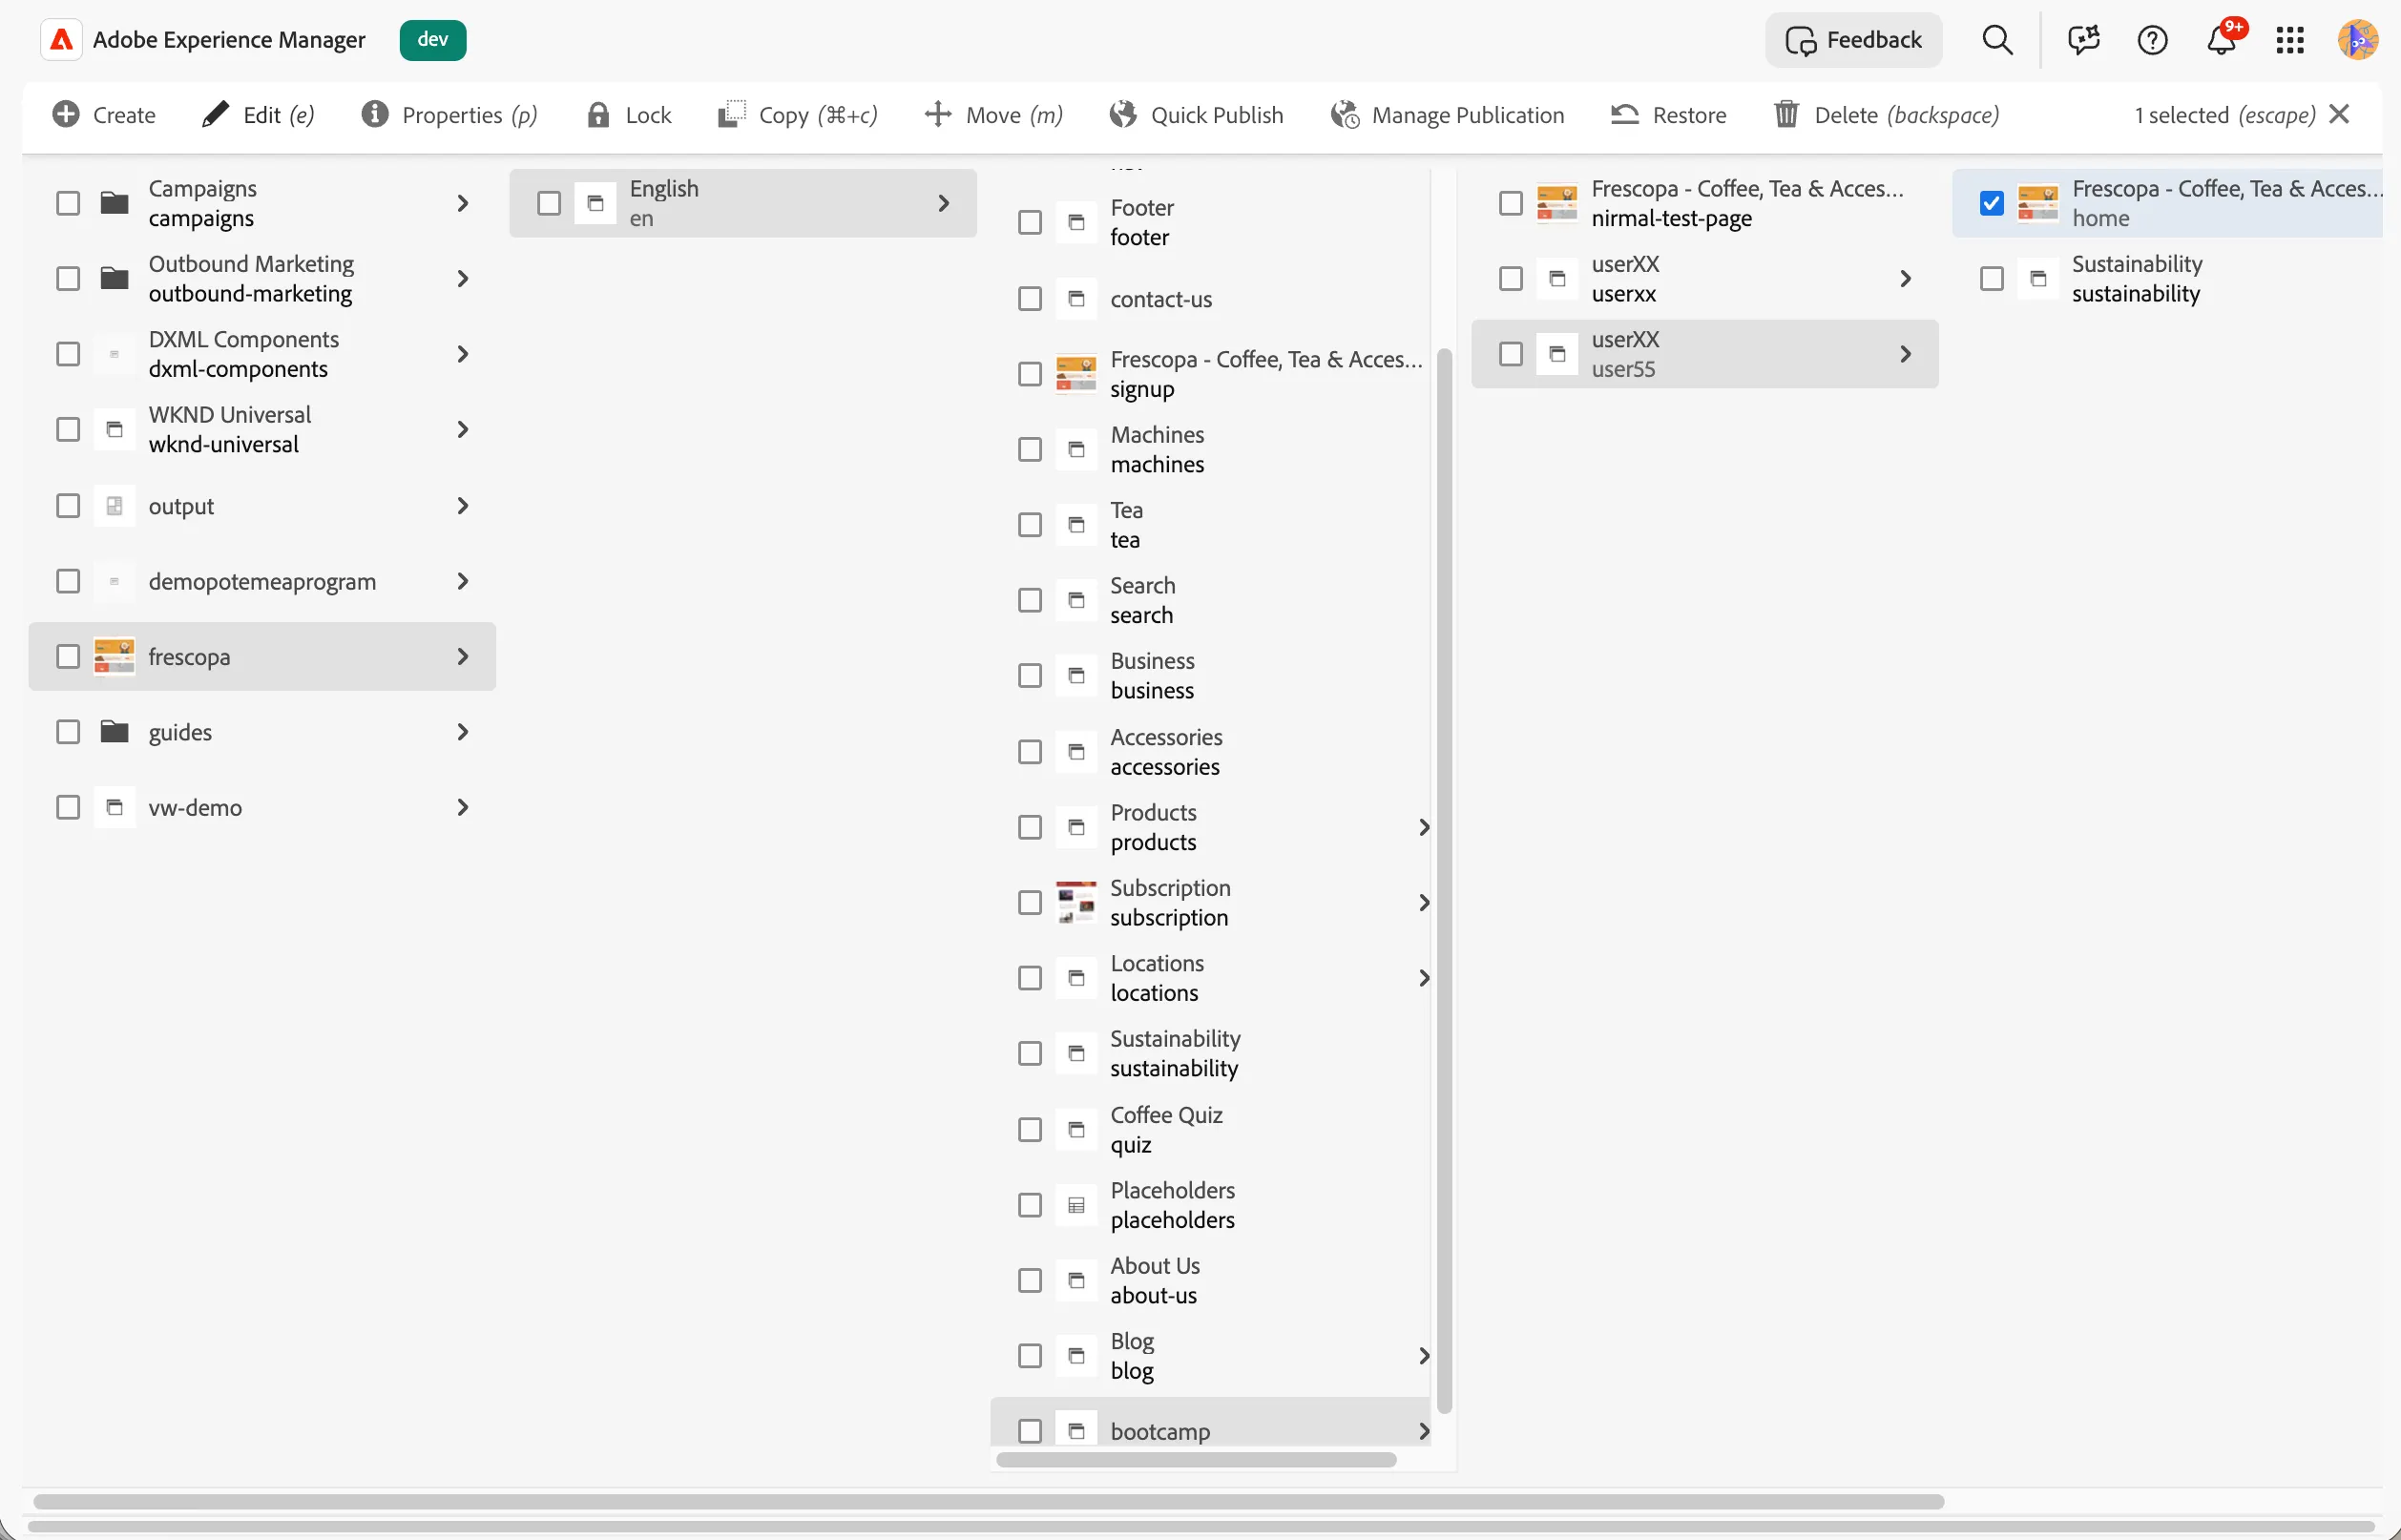Click Delete trash action
This screenshot has height=1540, width=2401.
tap(1886, 115)
